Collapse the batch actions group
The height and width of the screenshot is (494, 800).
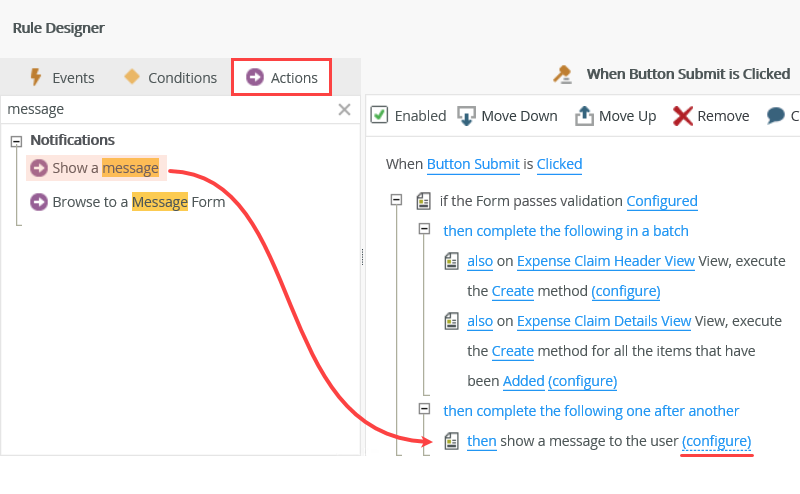tap(424, 230)
